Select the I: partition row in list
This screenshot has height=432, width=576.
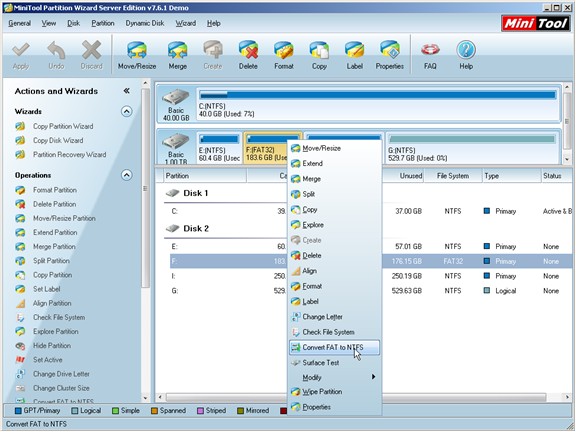[x=370, y=276]
